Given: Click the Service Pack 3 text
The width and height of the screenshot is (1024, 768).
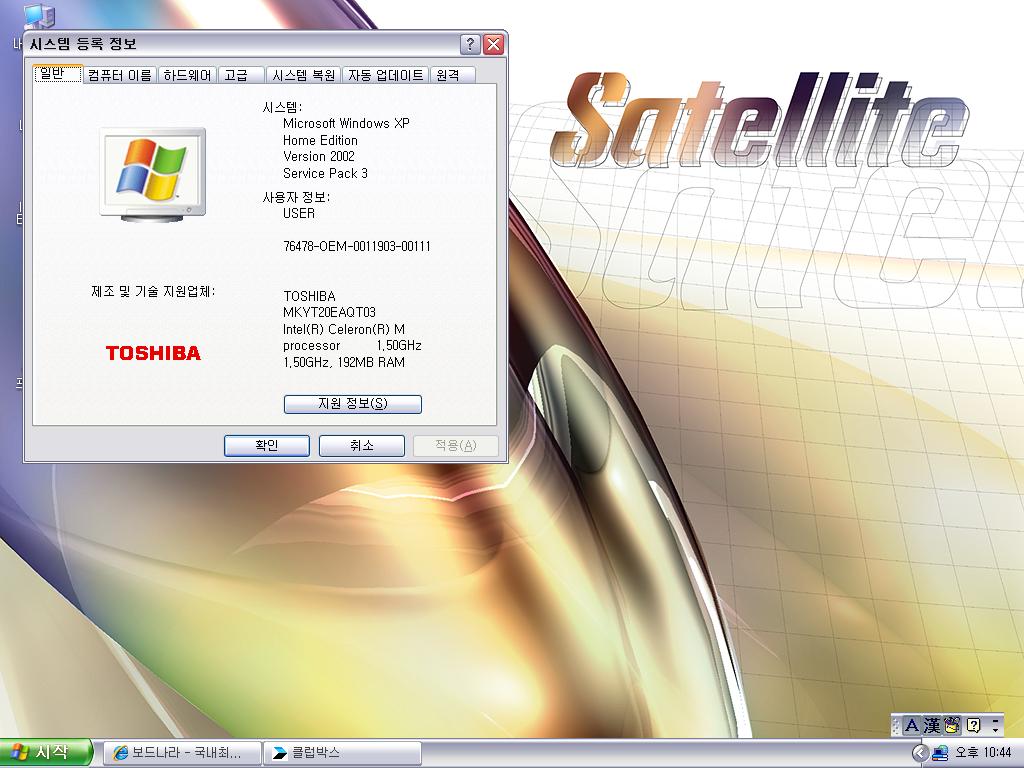Looking at the screenshot, I should (325, 173).
